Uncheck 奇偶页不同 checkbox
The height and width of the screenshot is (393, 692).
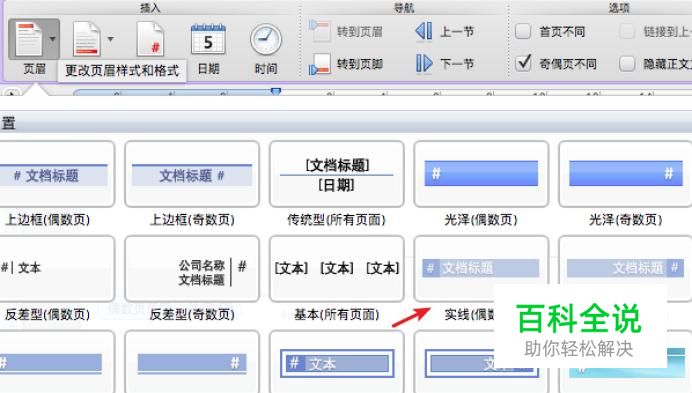pyautogui.click(x=523, y=63)
